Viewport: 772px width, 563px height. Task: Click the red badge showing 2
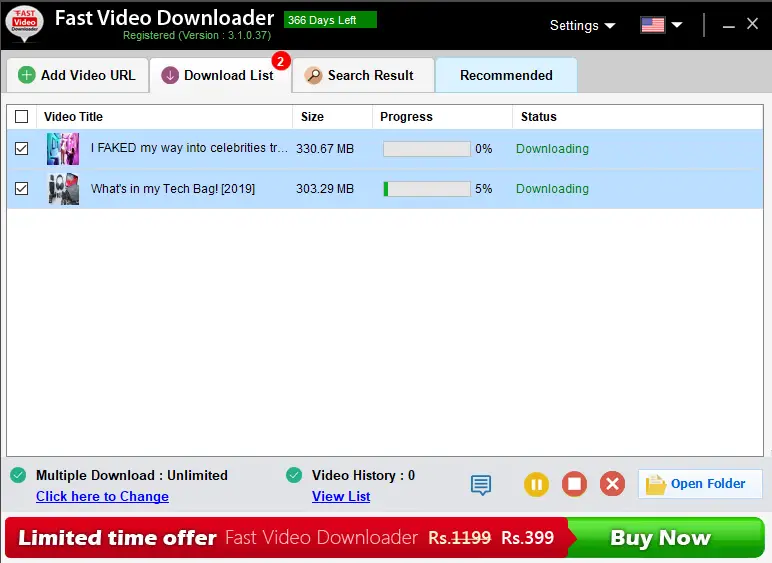pos(281,62)
